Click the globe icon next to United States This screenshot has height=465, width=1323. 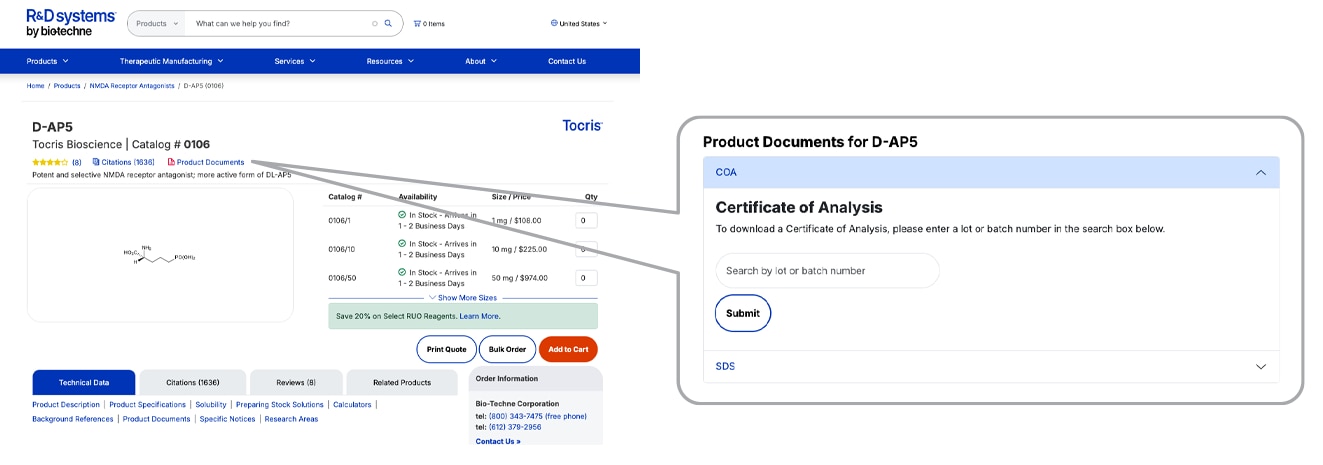(554, 23)
